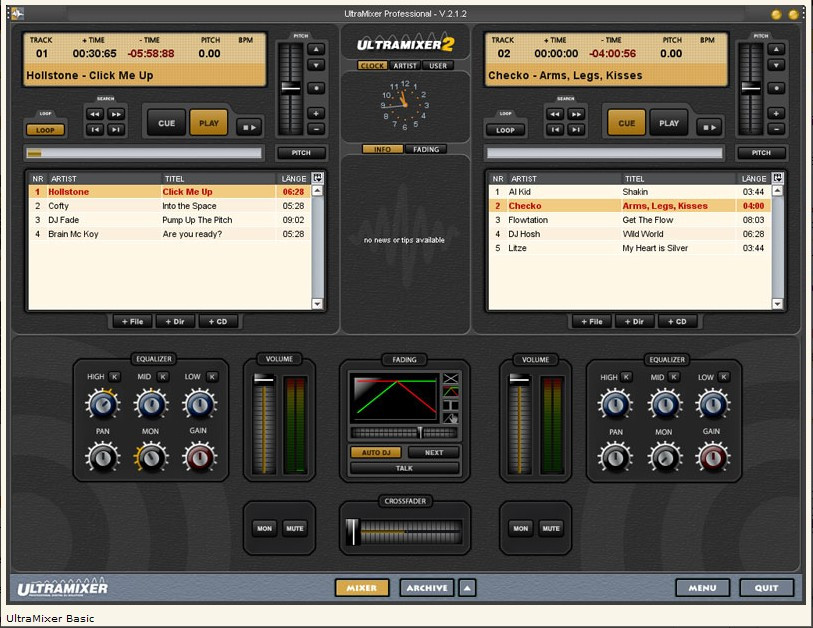
Task: Skip to previous track on left deck
Action: 94,130
